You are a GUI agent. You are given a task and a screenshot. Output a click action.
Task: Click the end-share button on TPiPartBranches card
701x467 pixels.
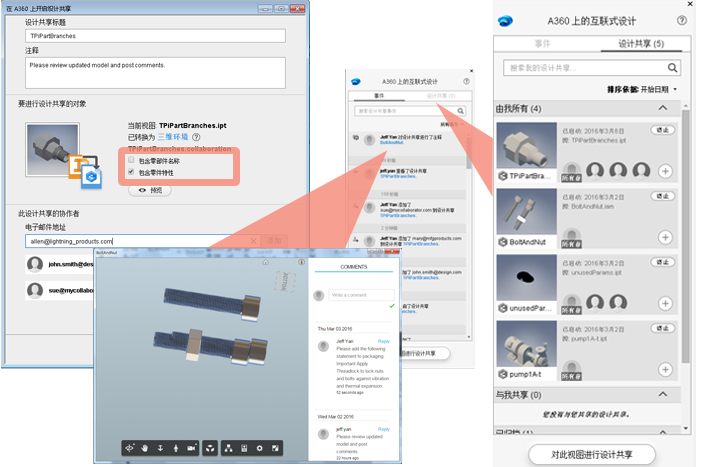(663, 130)
